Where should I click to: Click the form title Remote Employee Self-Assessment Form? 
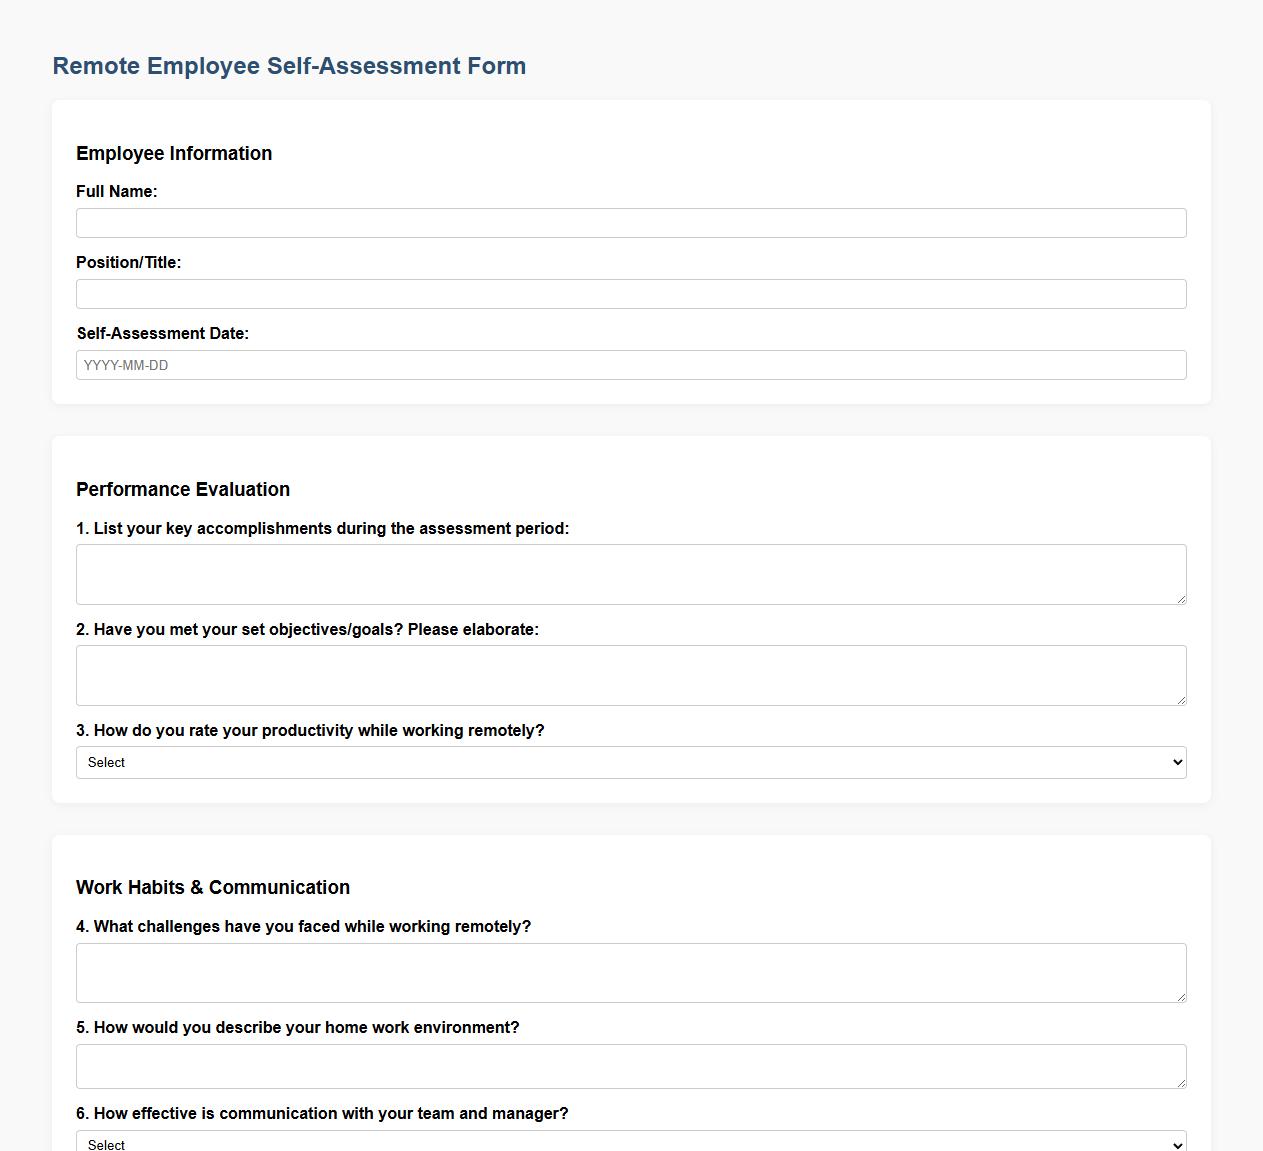click(289, 66)
